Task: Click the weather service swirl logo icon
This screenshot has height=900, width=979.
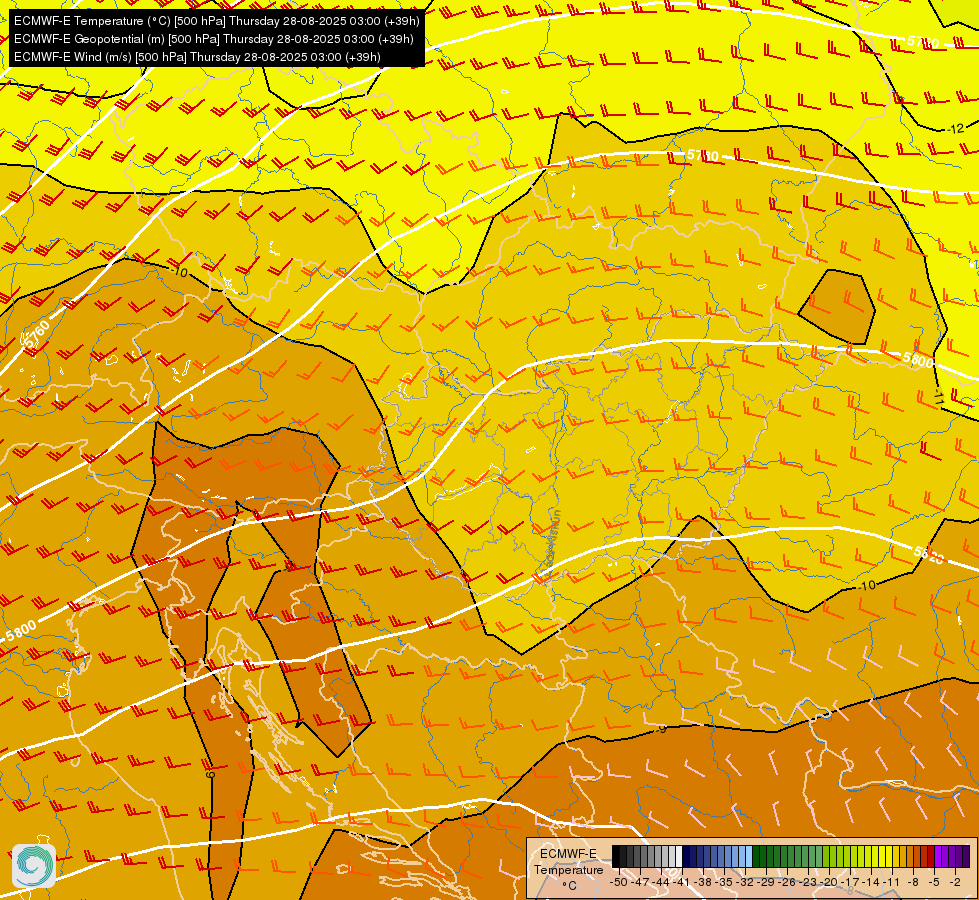Action: (34, 865)
